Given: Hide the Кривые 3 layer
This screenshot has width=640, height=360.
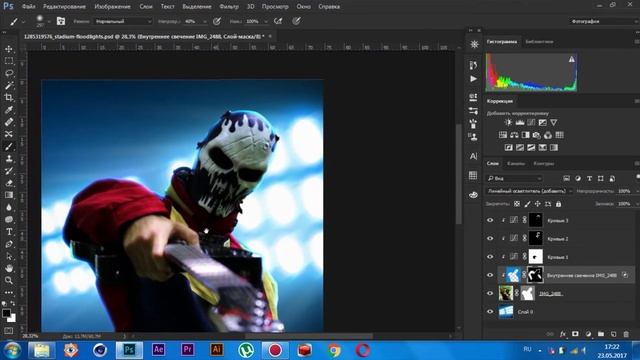Looking at the screenshot, I should click(490, 220).
